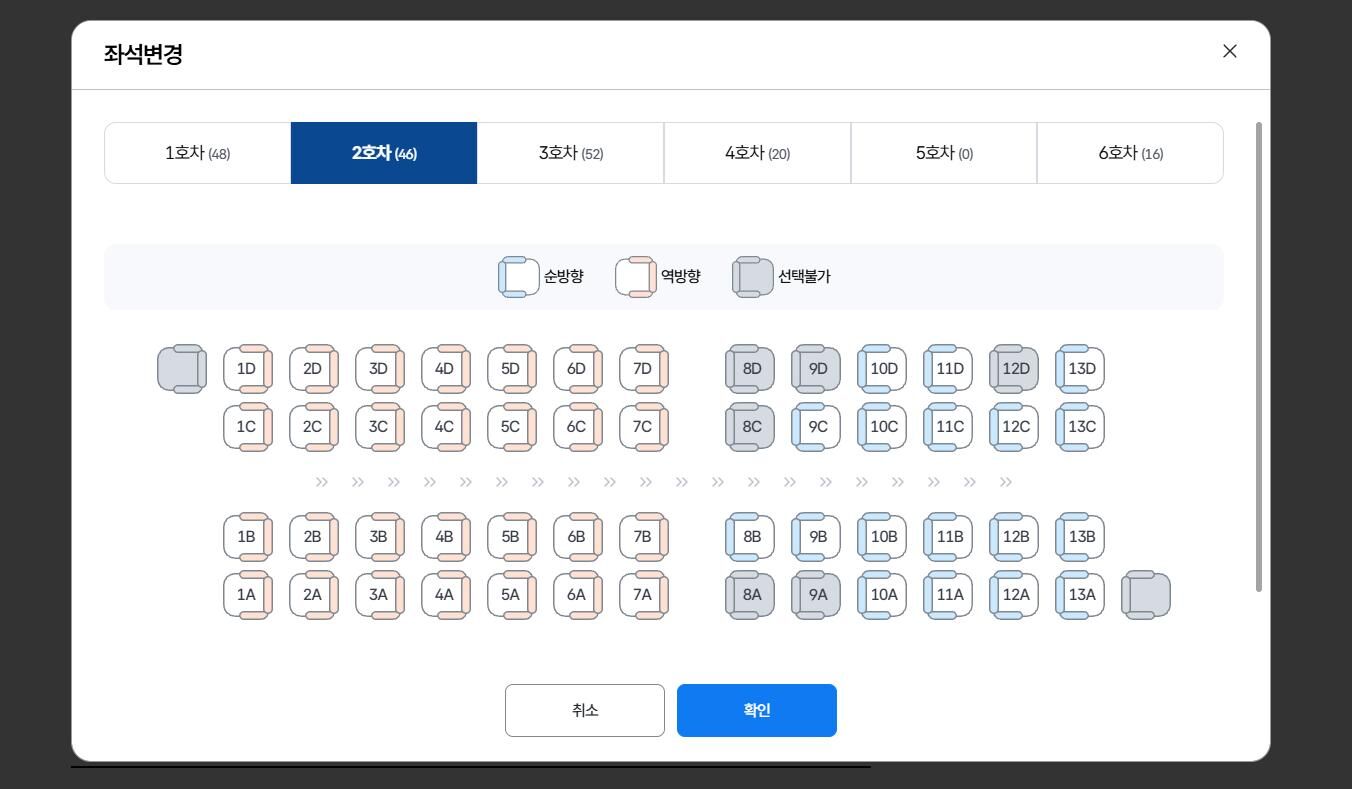Screen dimensions: 1352x789
Task: Select seat 5A
Action: (511, 595)
